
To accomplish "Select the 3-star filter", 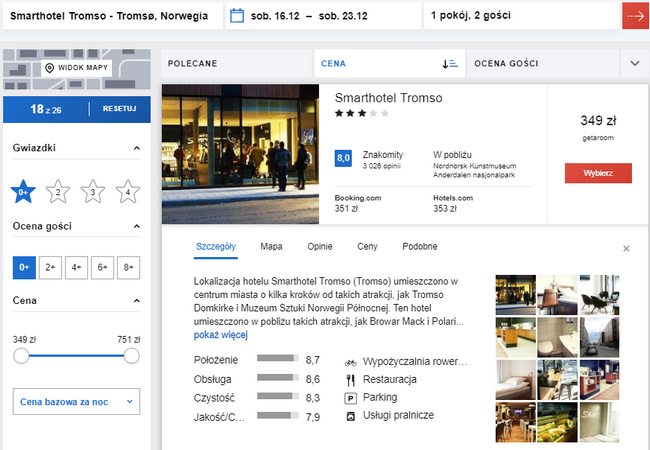I will 92,191.
